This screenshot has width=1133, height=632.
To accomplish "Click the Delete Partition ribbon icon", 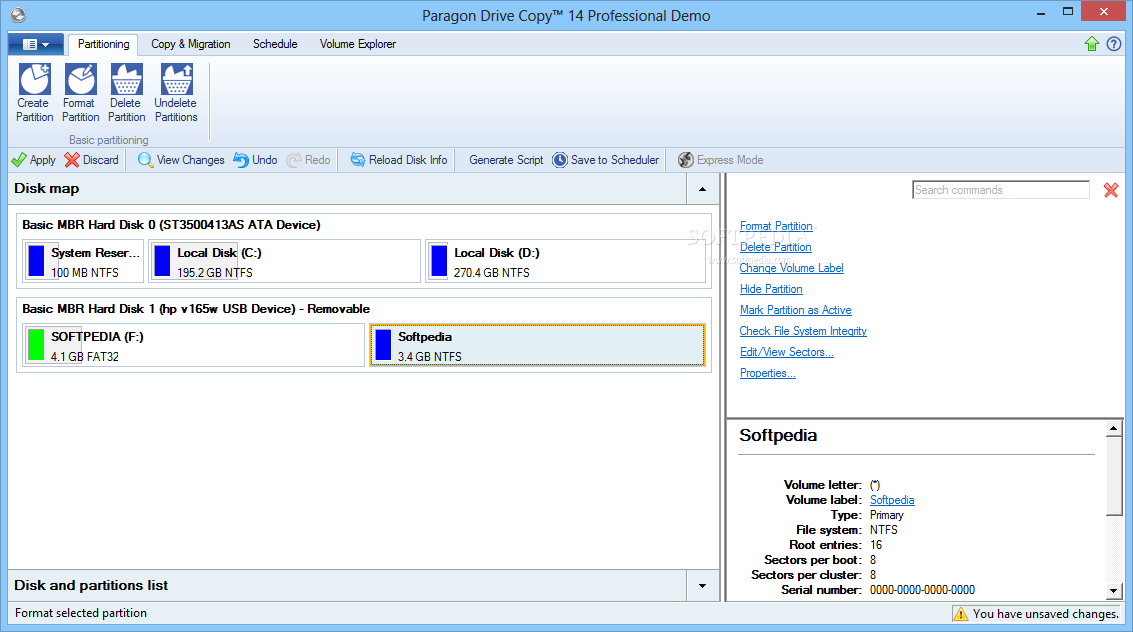I will [x=126, y=93].
